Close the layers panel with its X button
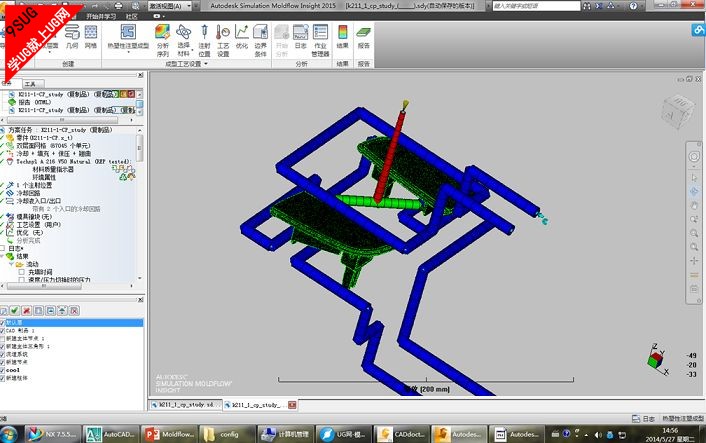Viewport: 706px width, 443px height. click(140, 299)
